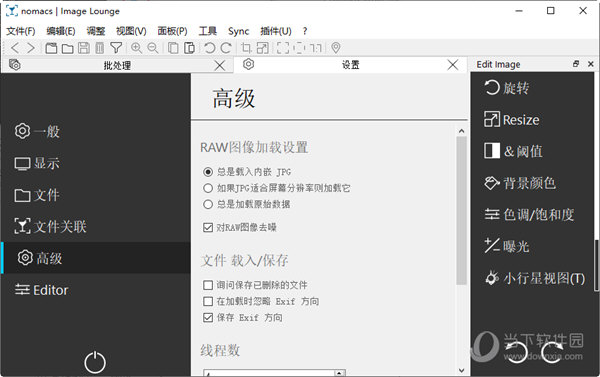Switch to the 批处理 tab

coord(117,65)
